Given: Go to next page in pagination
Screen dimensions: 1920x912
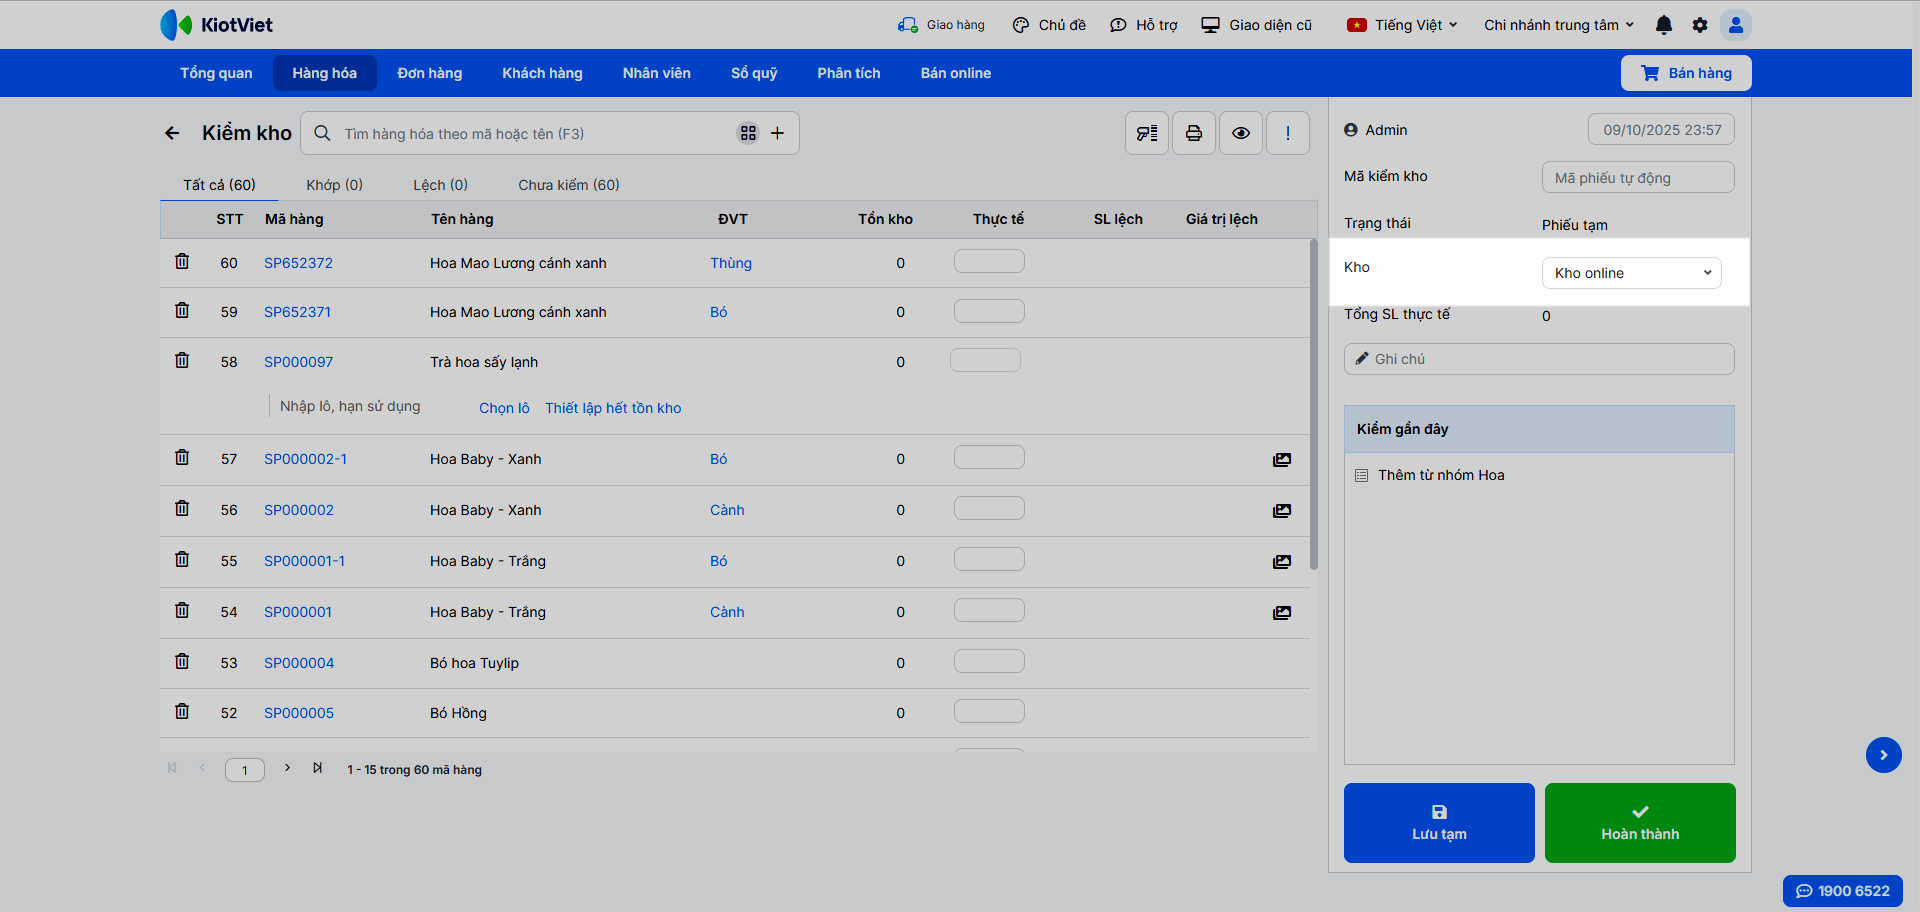Looking at the screenshot, I should pos(287,768).
